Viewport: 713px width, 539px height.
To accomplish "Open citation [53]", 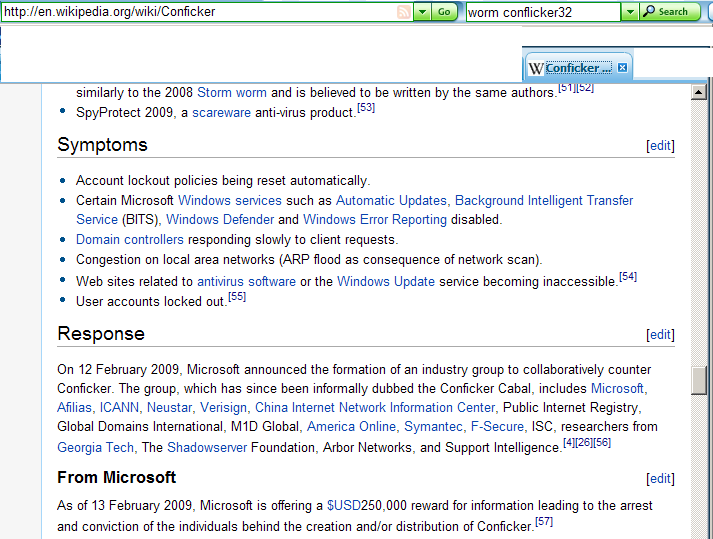I will [x=366, y=108].
